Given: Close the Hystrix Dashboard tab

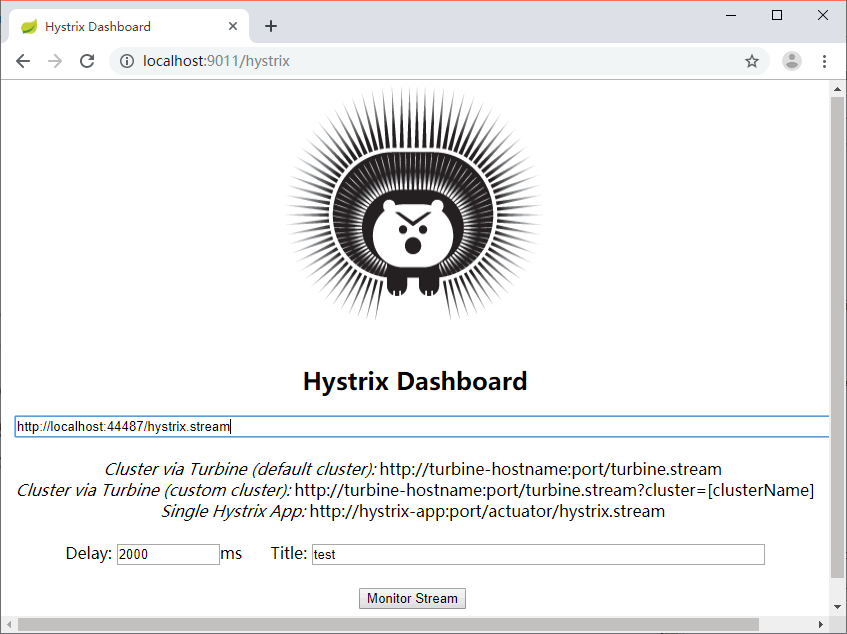Looking at the screenshot, I should [x=233, y=26].
